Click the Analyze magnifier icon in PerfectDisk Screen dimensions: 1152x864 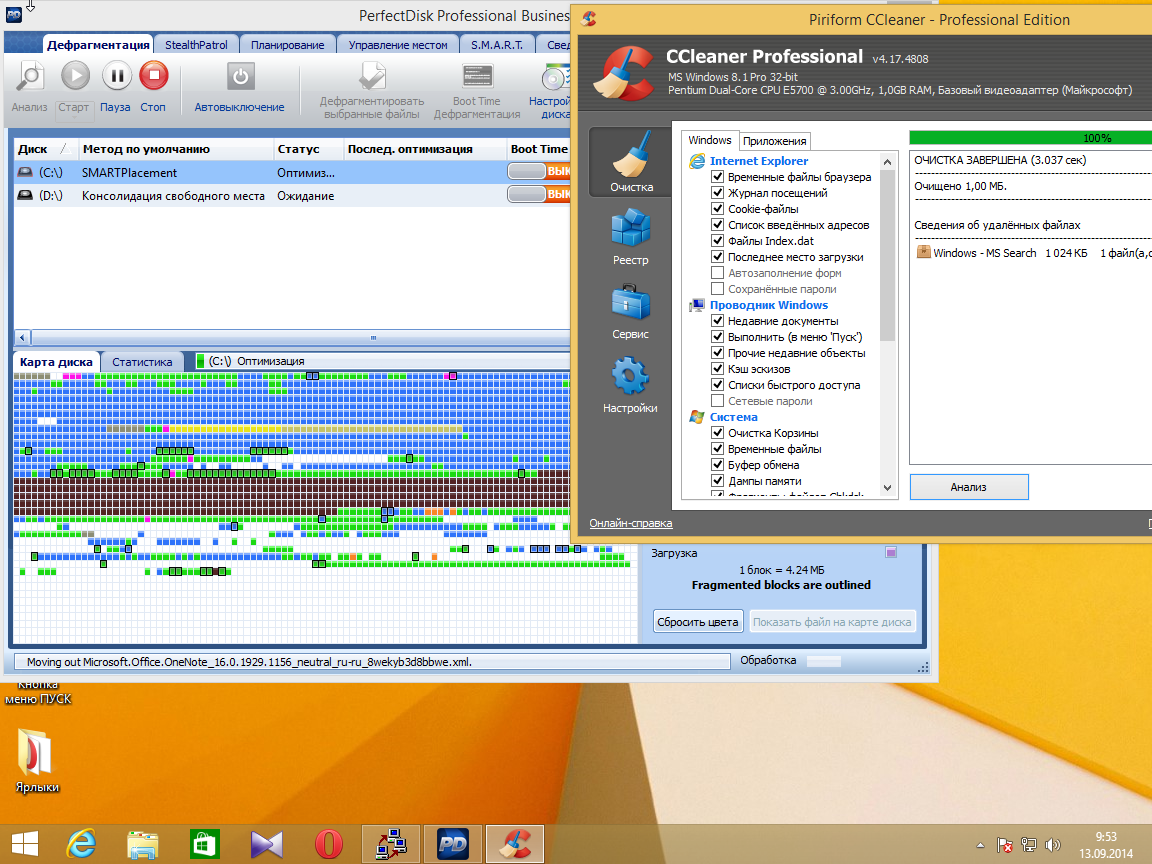(x=30, y=76)
